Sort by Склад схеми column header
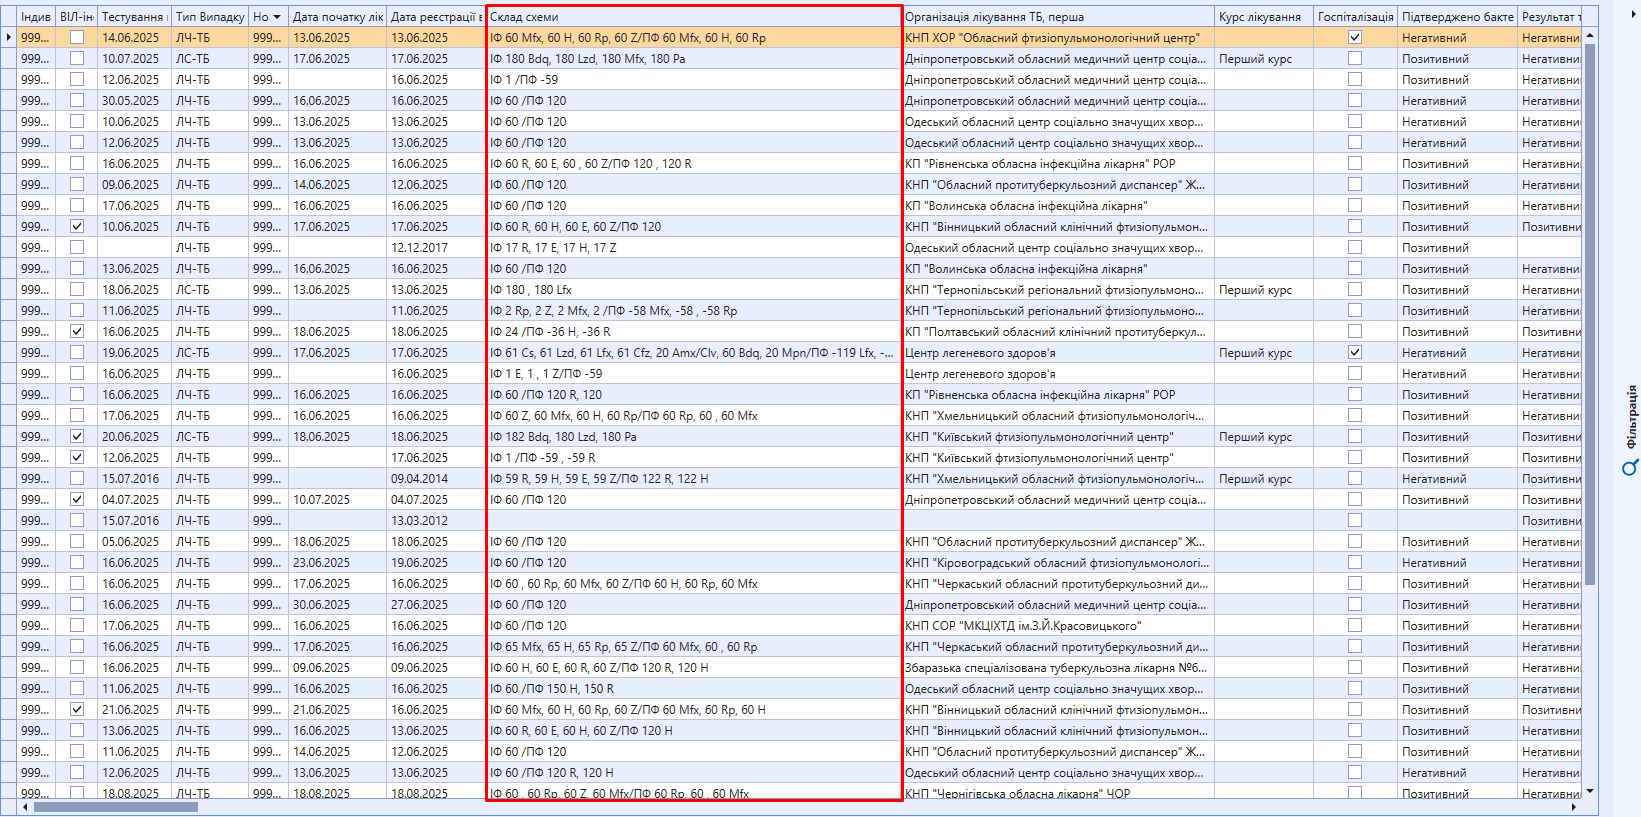The height and width of the screenshot is (817, 1641). [x=694, y=17]
